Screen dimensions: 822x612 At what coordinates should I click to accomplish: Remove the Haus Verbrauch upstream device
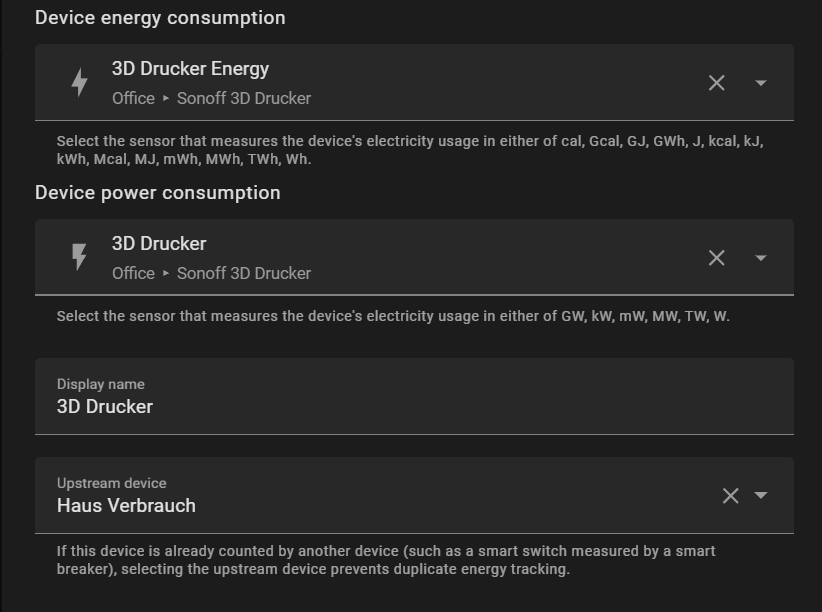click(730, 496)
